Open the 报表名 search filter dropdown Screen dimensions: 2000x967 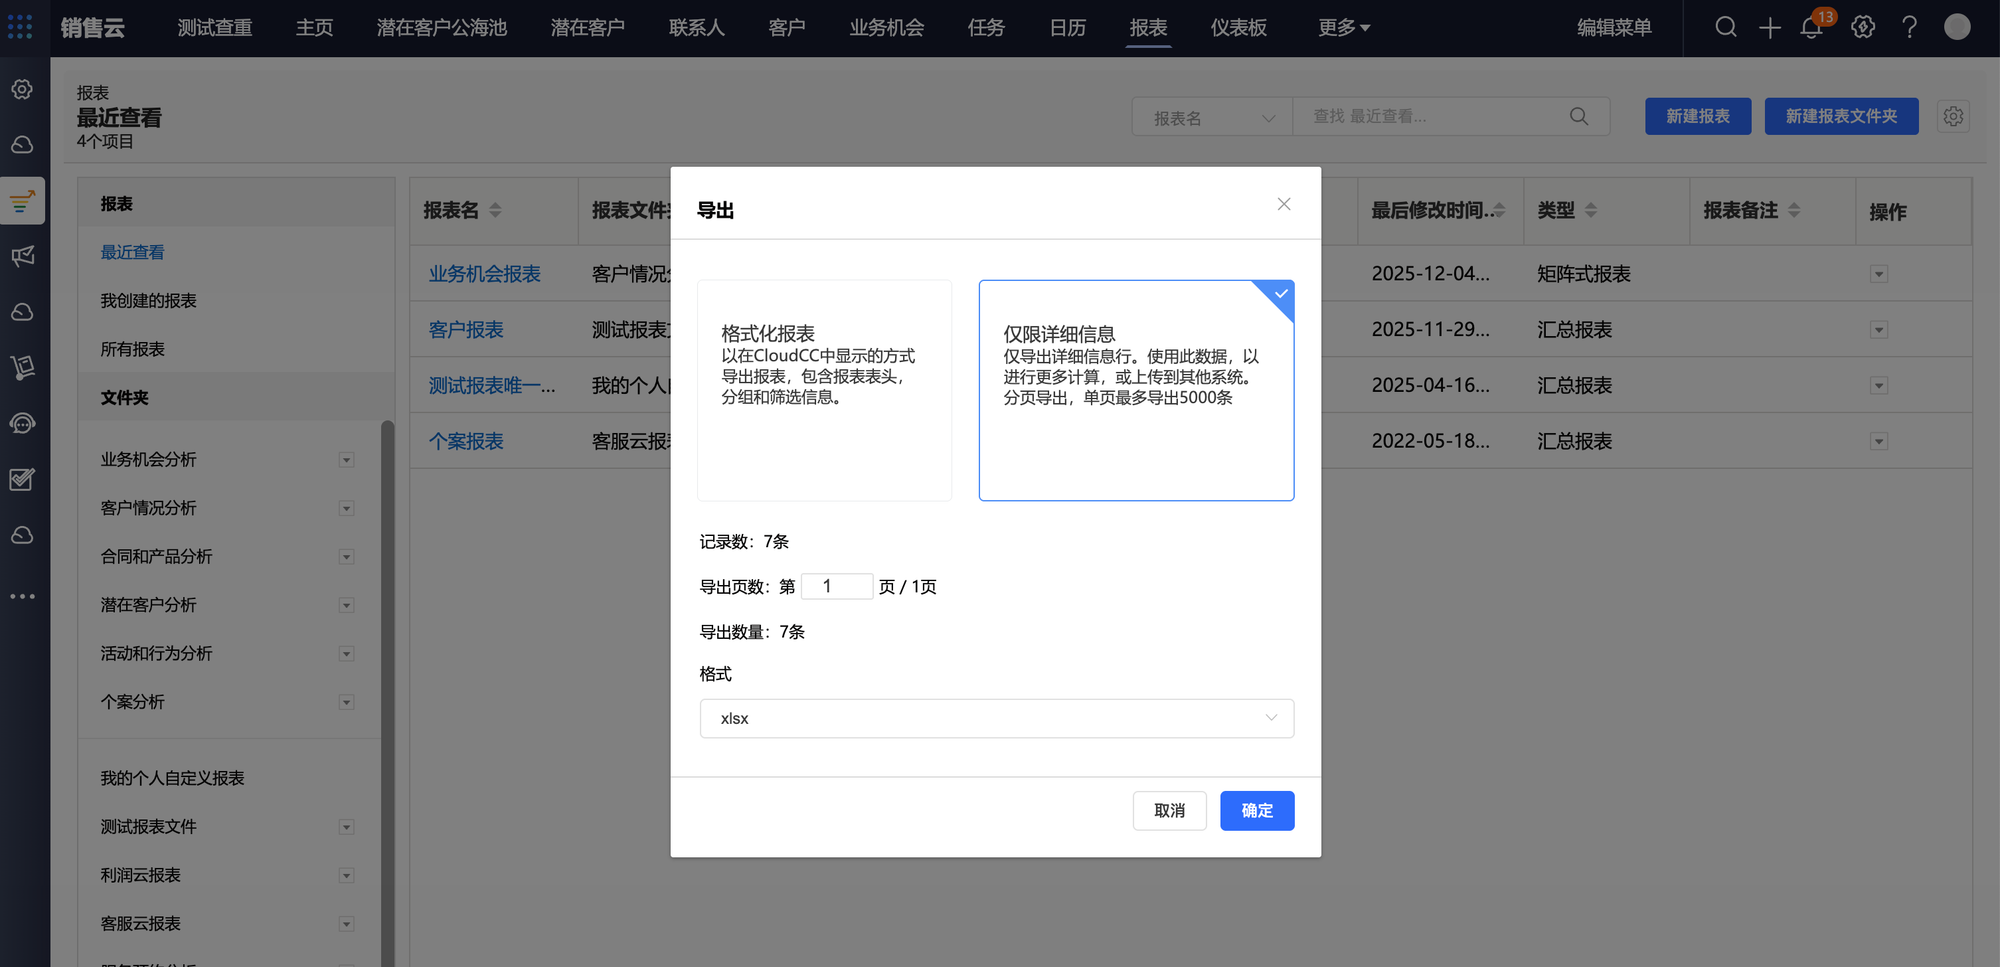coord(1212,118)
